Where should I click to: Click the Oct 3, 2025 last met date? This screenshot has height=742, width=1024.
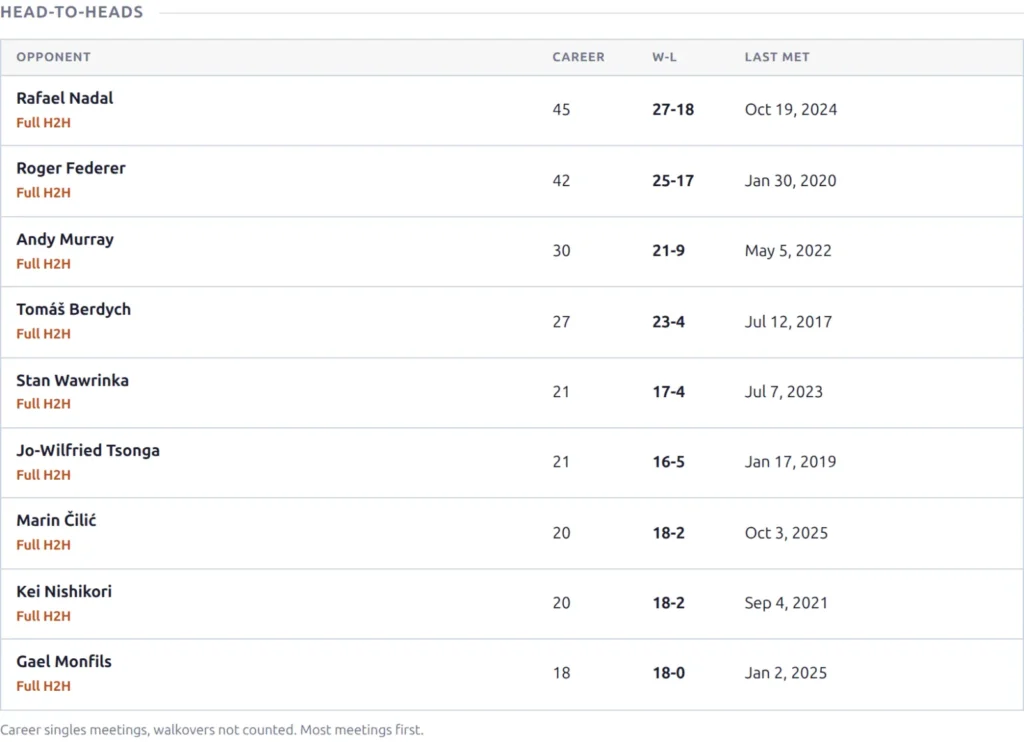pyautogui.click(x=786, y=533)
